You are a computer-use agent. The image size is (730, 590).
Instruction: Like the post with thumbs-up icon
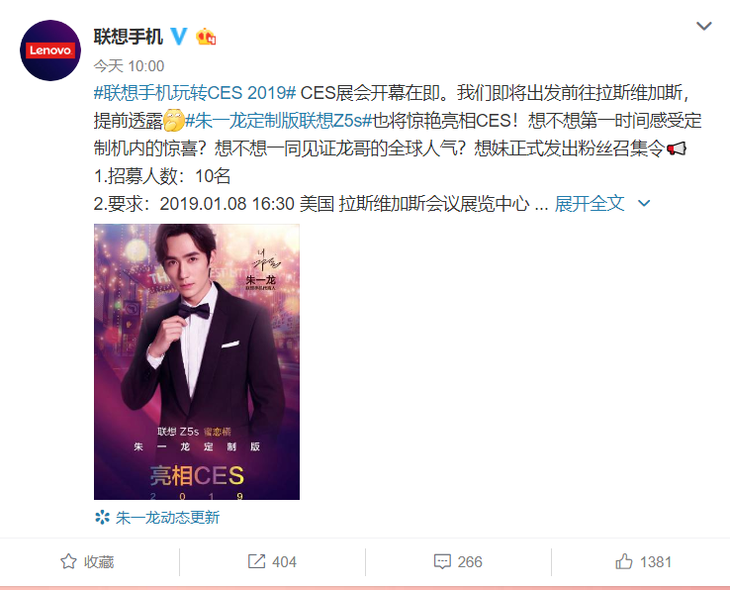(x=624, y=561)
